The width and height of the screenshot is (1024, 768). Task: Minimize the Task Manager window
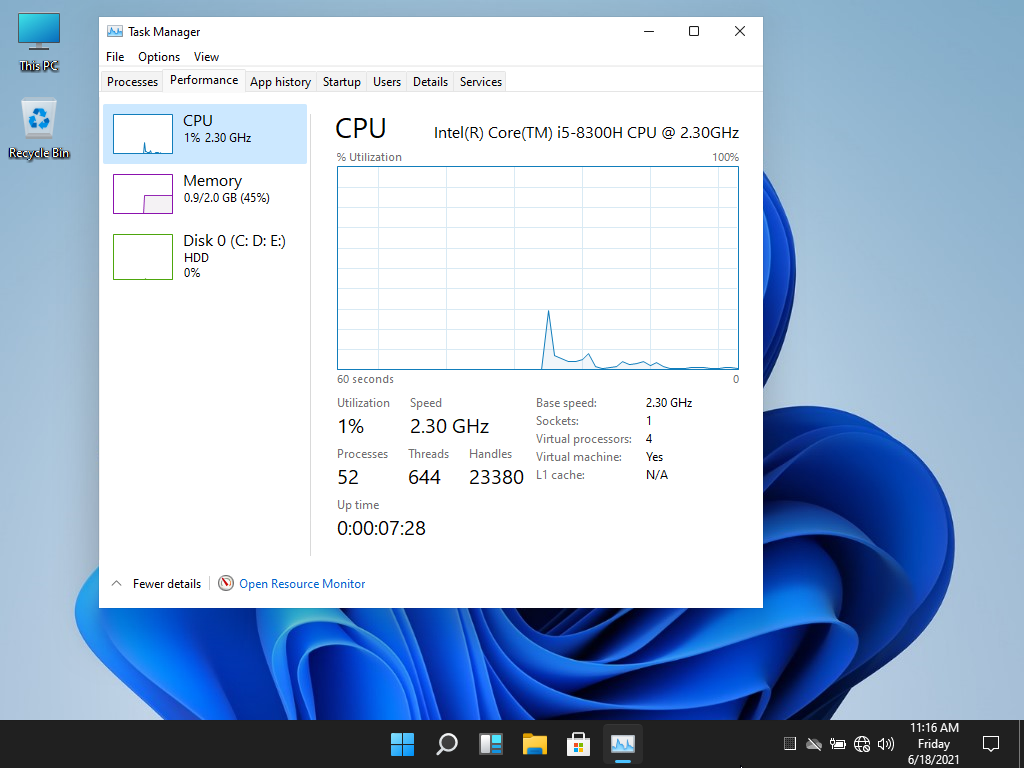tap(649, 31)
